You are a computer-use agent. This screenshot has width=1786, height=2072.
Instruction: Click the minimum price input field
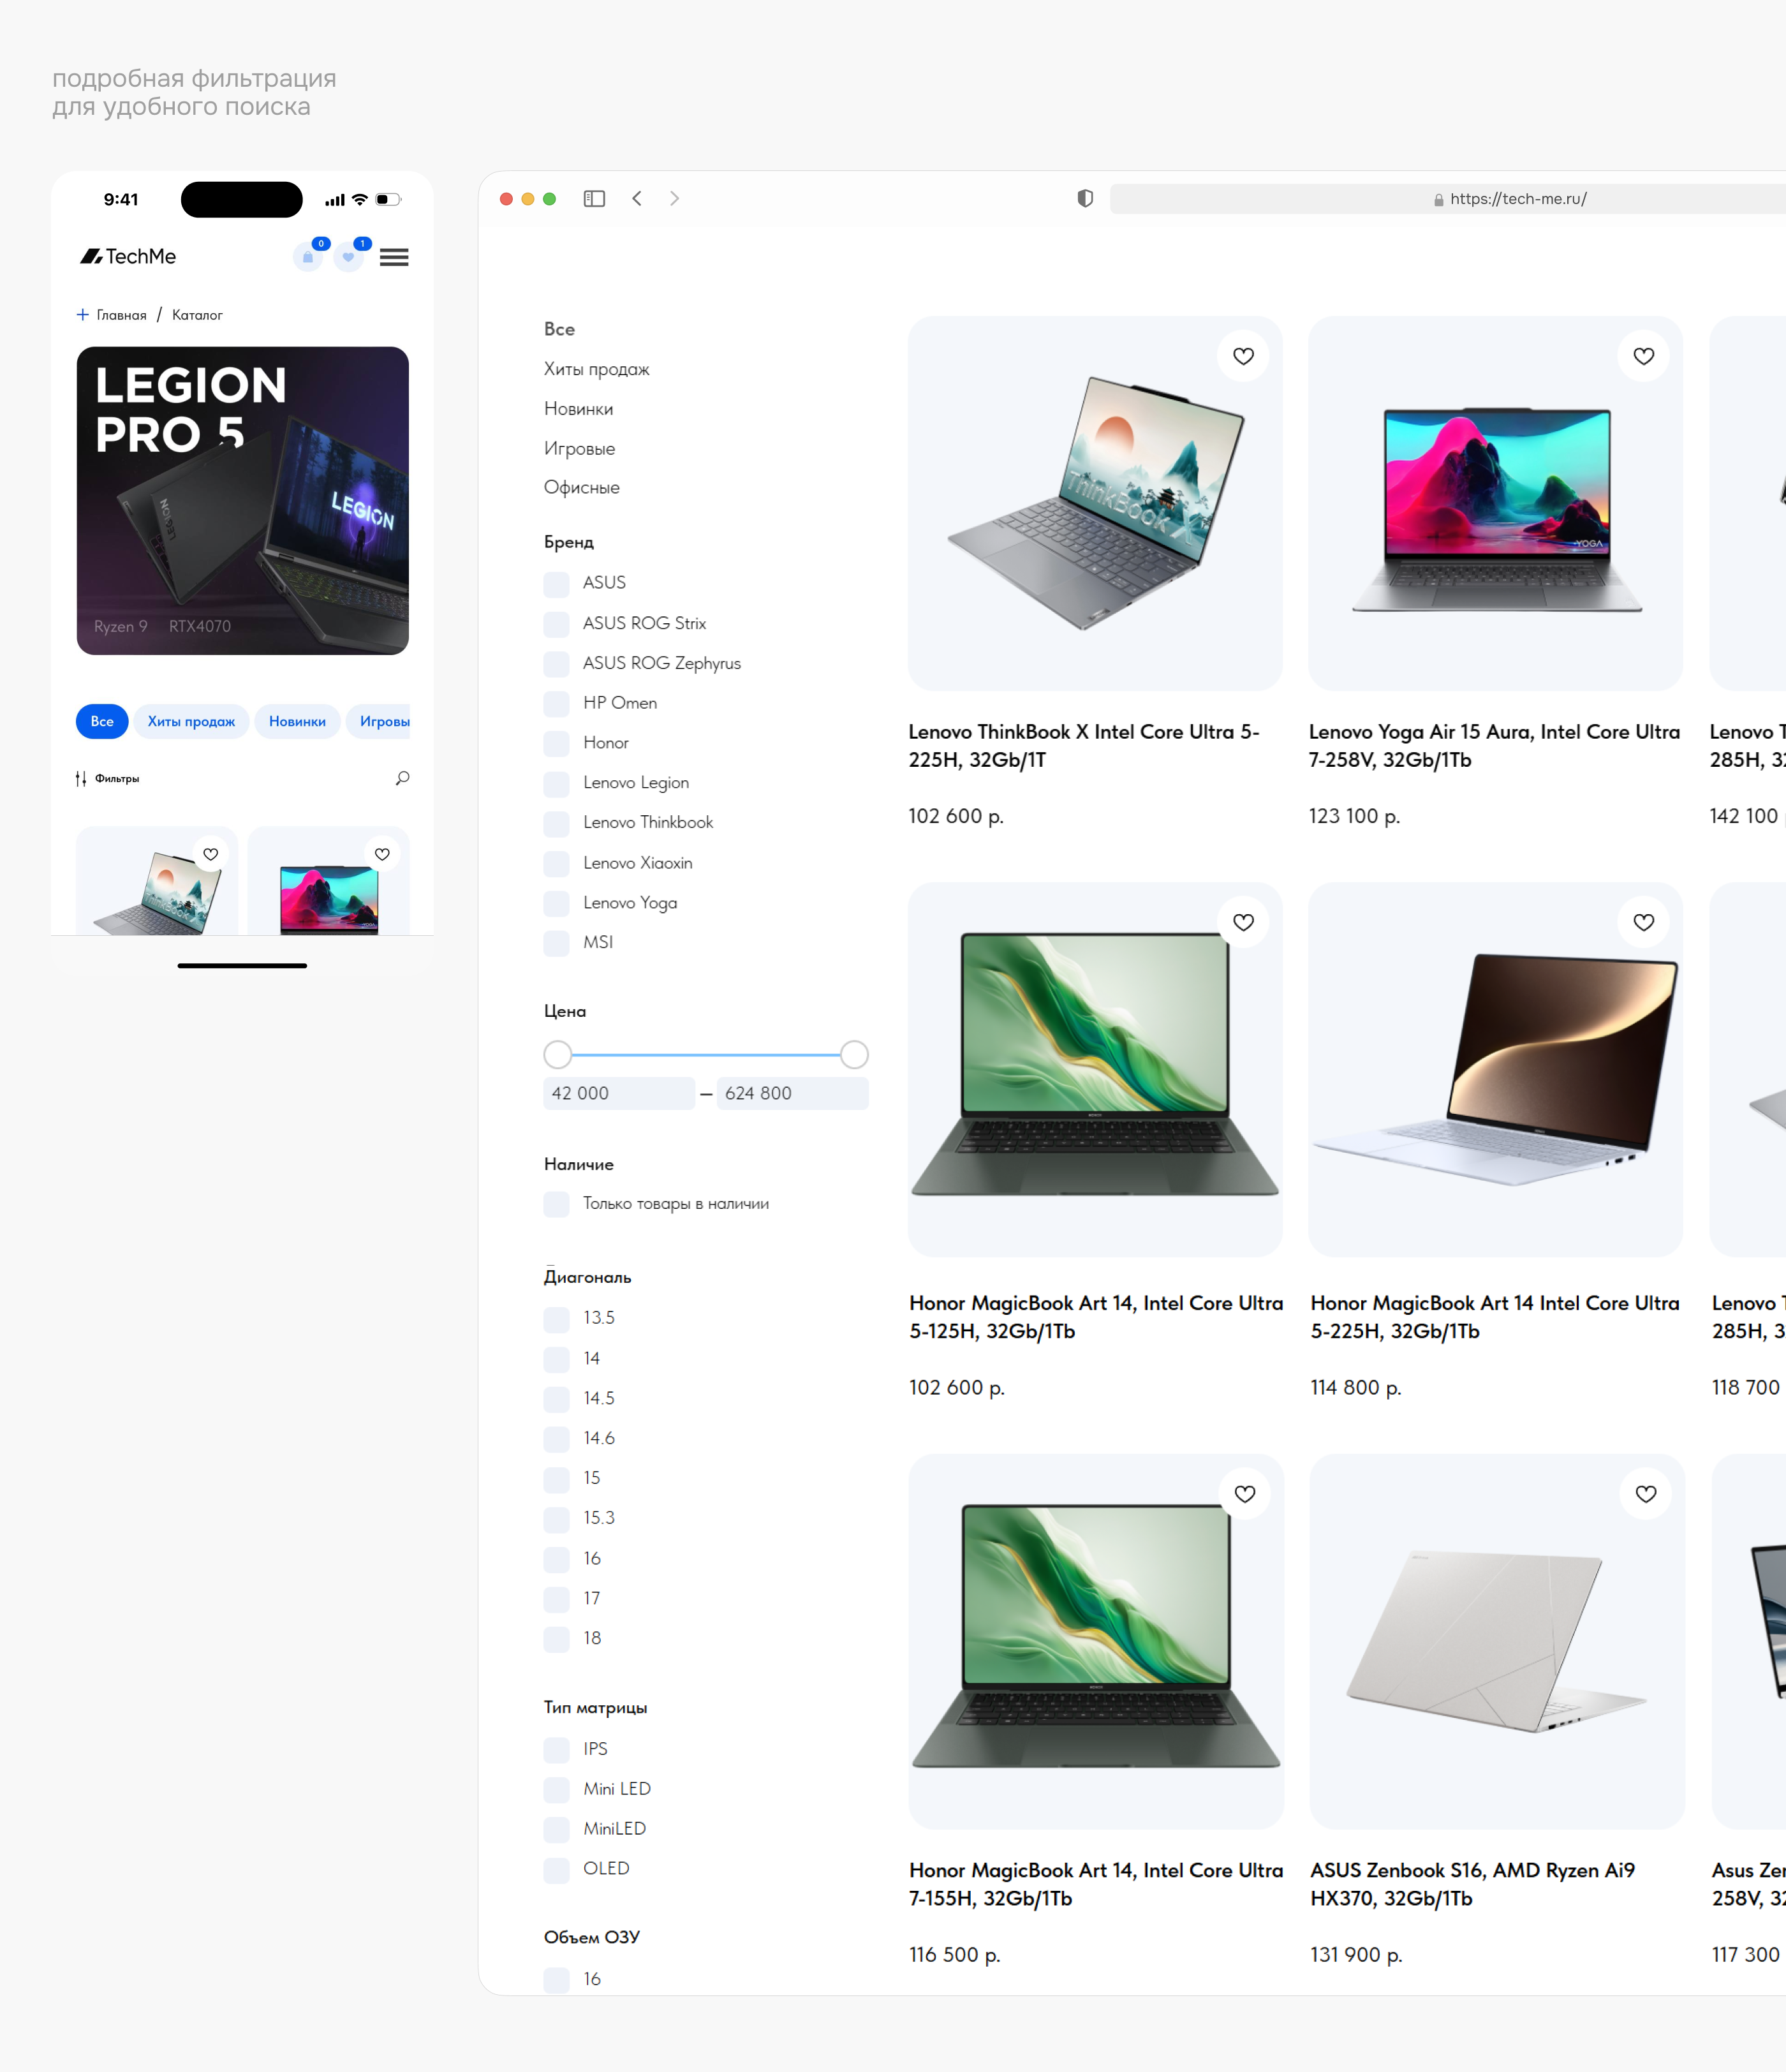618,1093
